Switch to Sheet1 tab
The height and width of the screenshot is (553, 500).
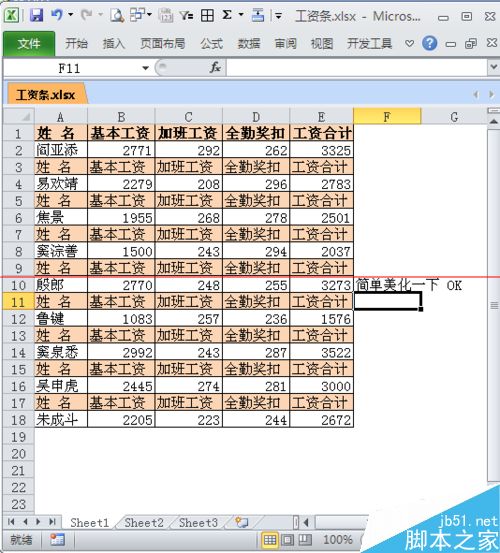pos(90,522)
